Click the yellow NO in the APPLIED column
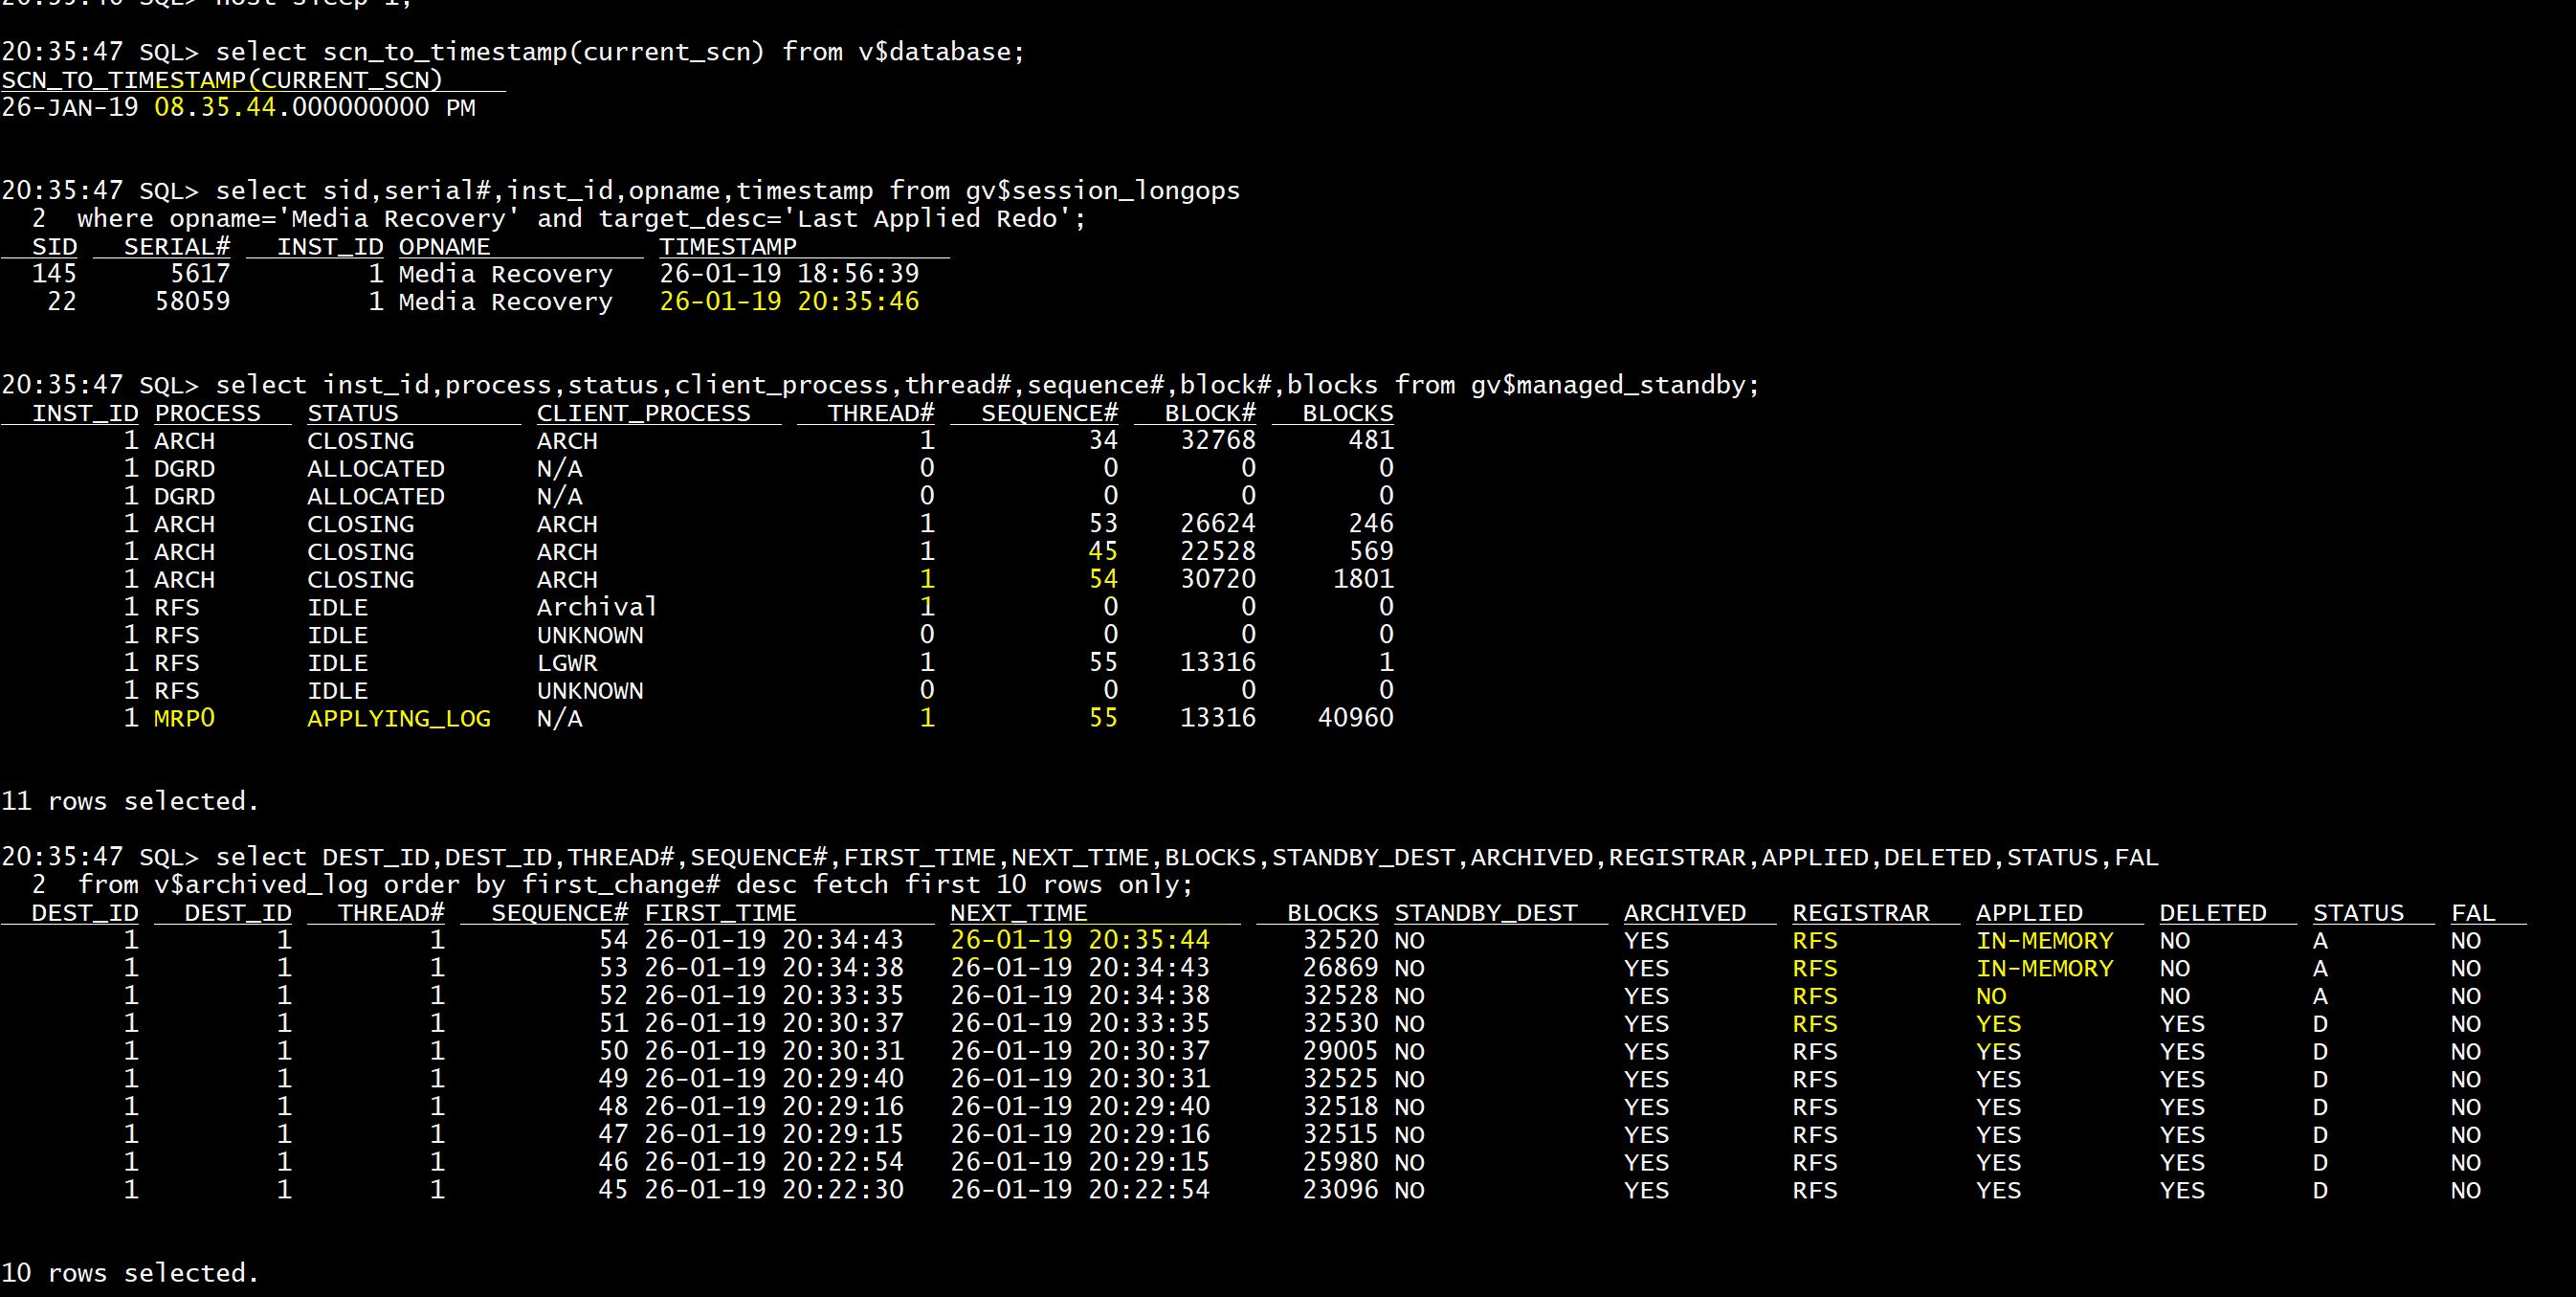2576x1297 pixels. pyautogui.click(x=1990, y=996)
